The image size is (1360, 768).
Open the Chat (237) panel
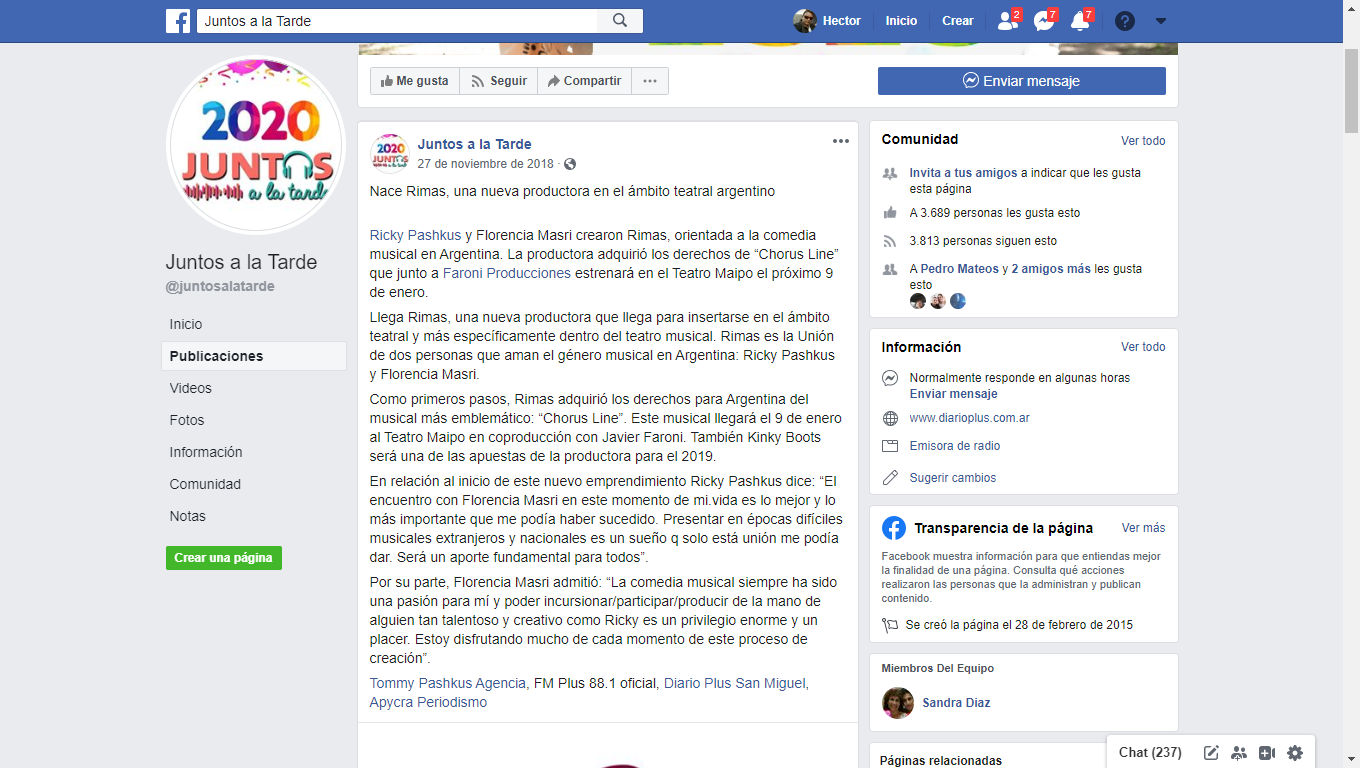[x=1150, y=752]
